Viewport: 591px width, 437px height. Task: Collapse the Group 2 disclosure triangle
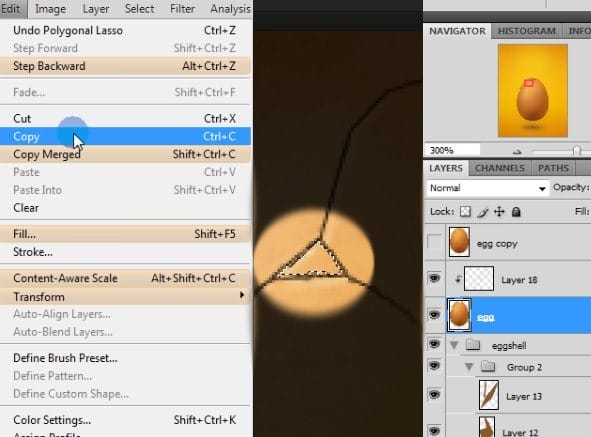[469, 366]
